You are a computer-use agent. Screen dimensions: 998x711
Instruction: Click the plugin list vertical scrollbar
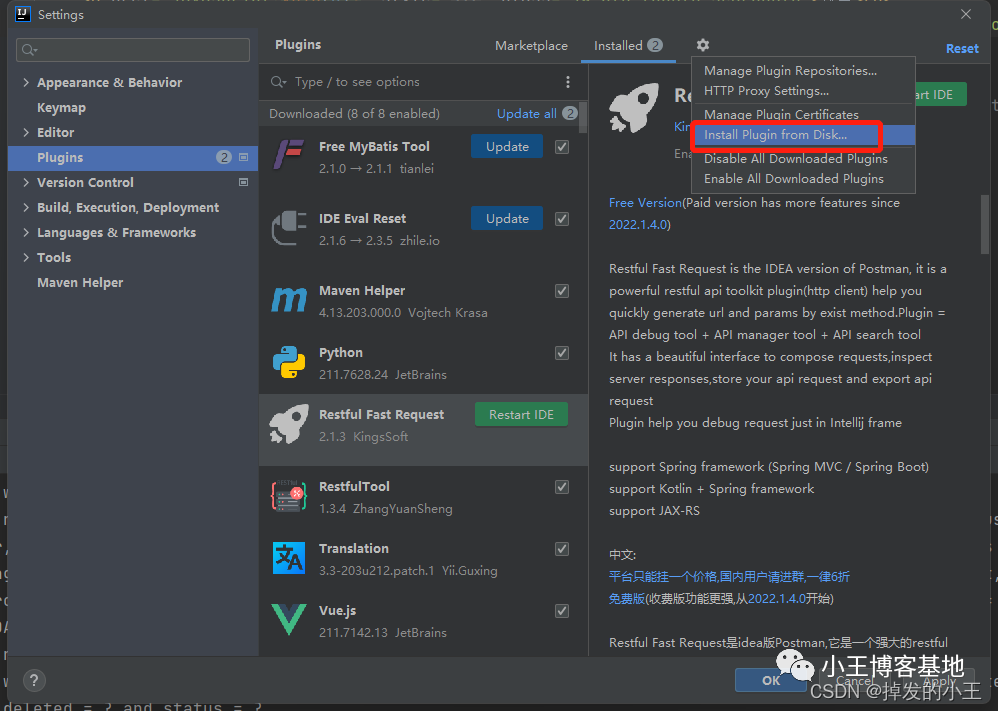pos(583,116)
